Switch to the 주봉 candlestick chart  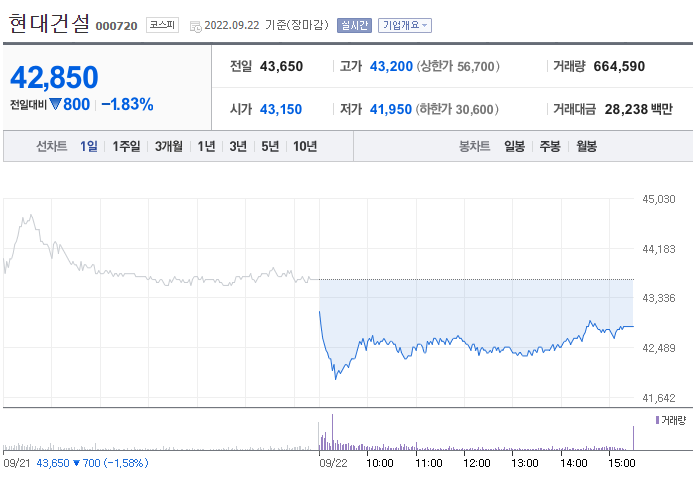(550, 146)
